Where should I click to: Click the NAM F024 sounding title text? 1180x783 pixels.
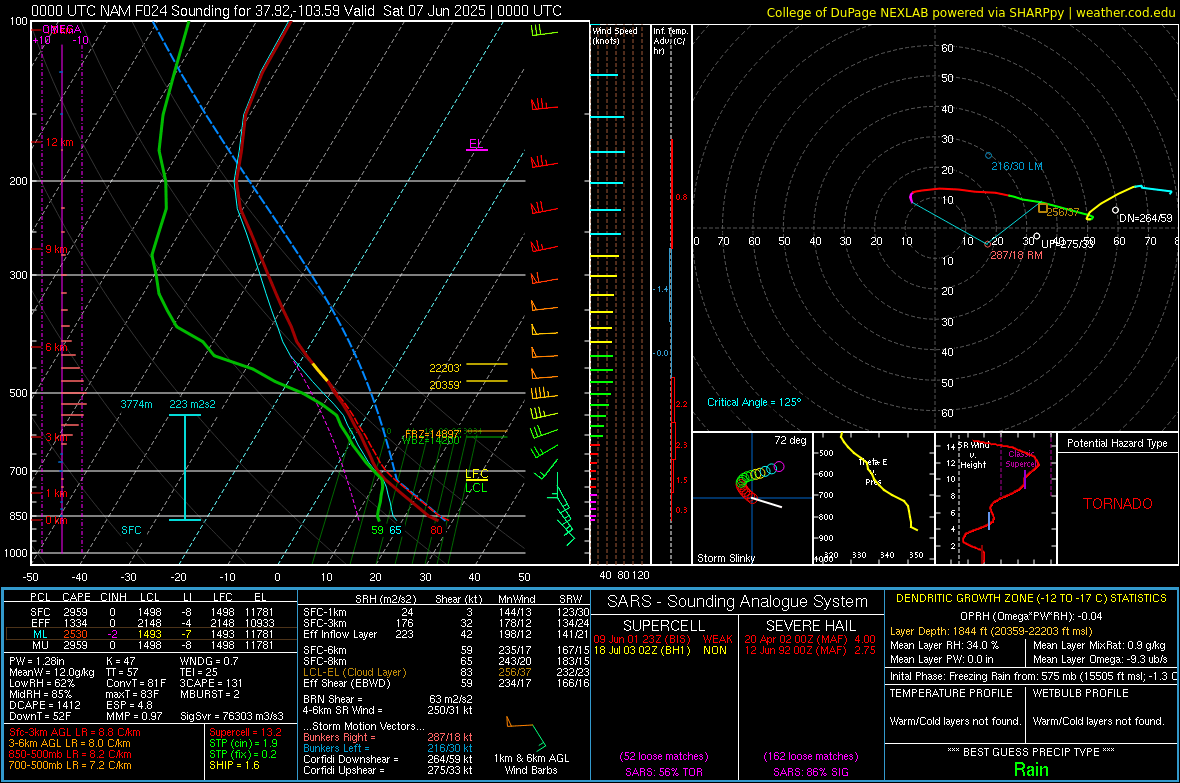coord(297,11)
